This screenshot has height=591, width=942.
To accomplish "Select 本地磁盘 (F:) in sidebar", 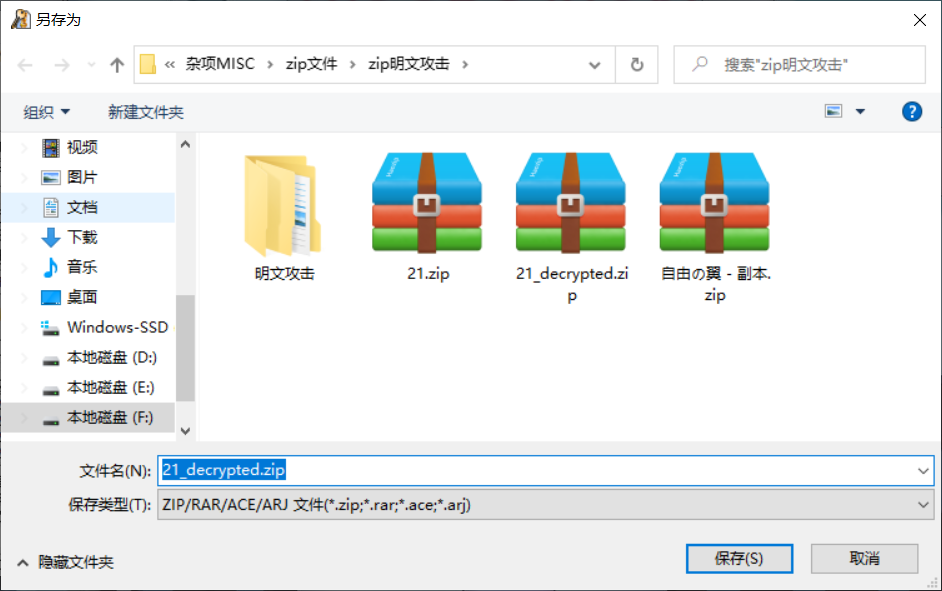I will [104, 417].
